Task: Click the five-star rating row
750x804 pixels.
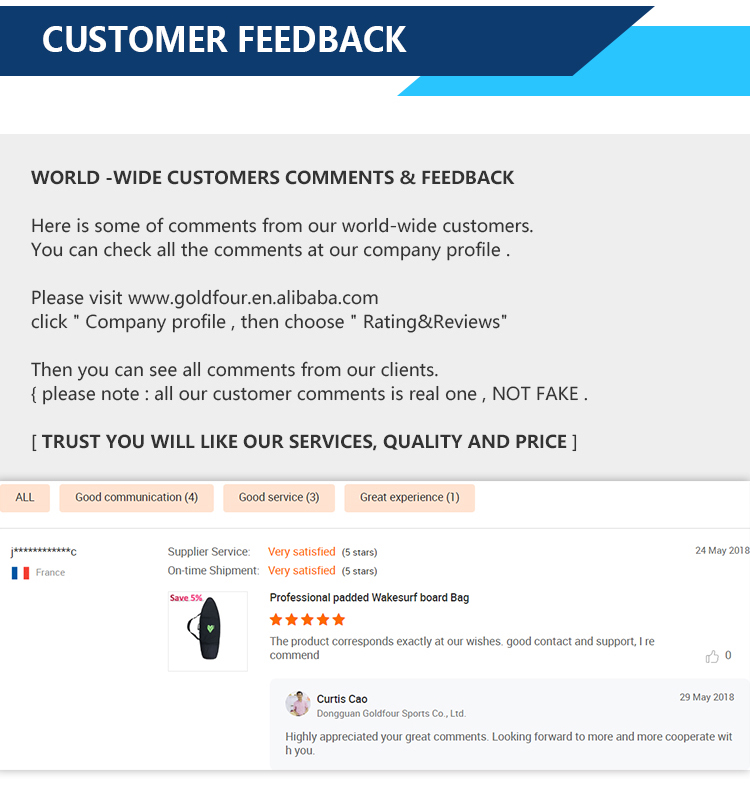Action: pyautogui.click(x=308, y=620)
